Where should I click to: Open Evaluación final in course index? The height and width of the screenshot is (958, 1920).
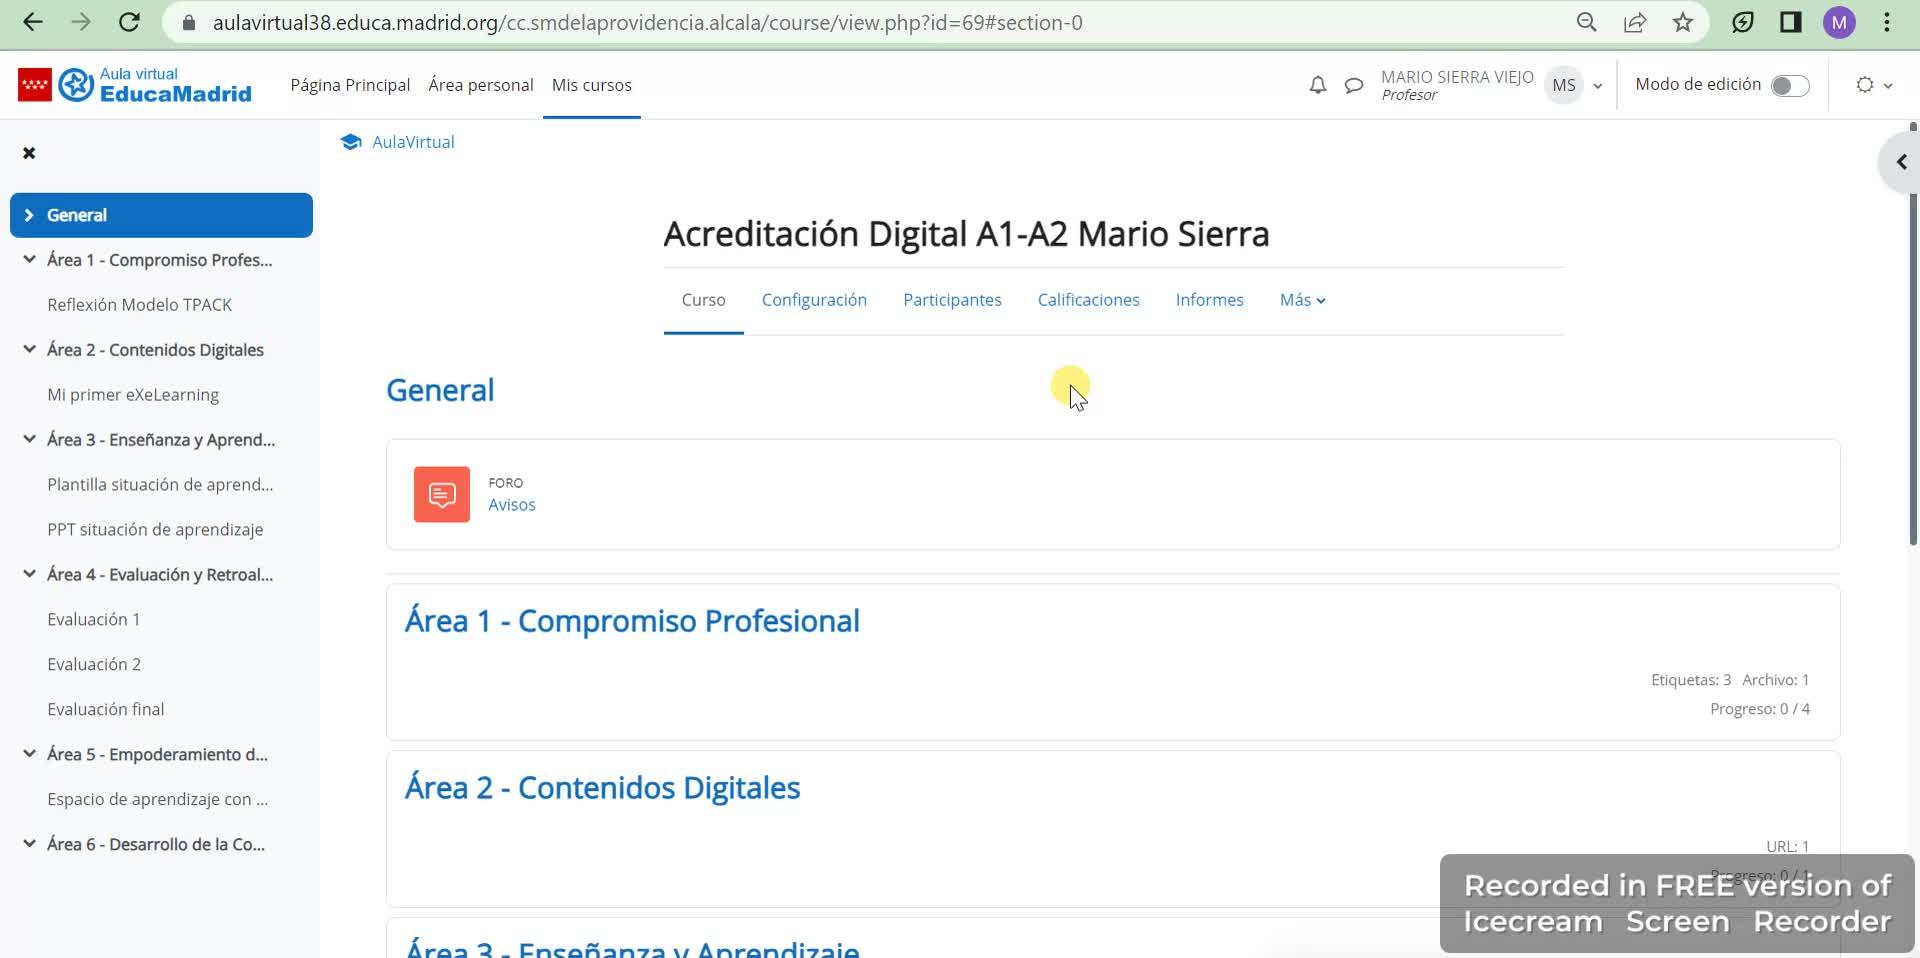[x=106, y=709]
